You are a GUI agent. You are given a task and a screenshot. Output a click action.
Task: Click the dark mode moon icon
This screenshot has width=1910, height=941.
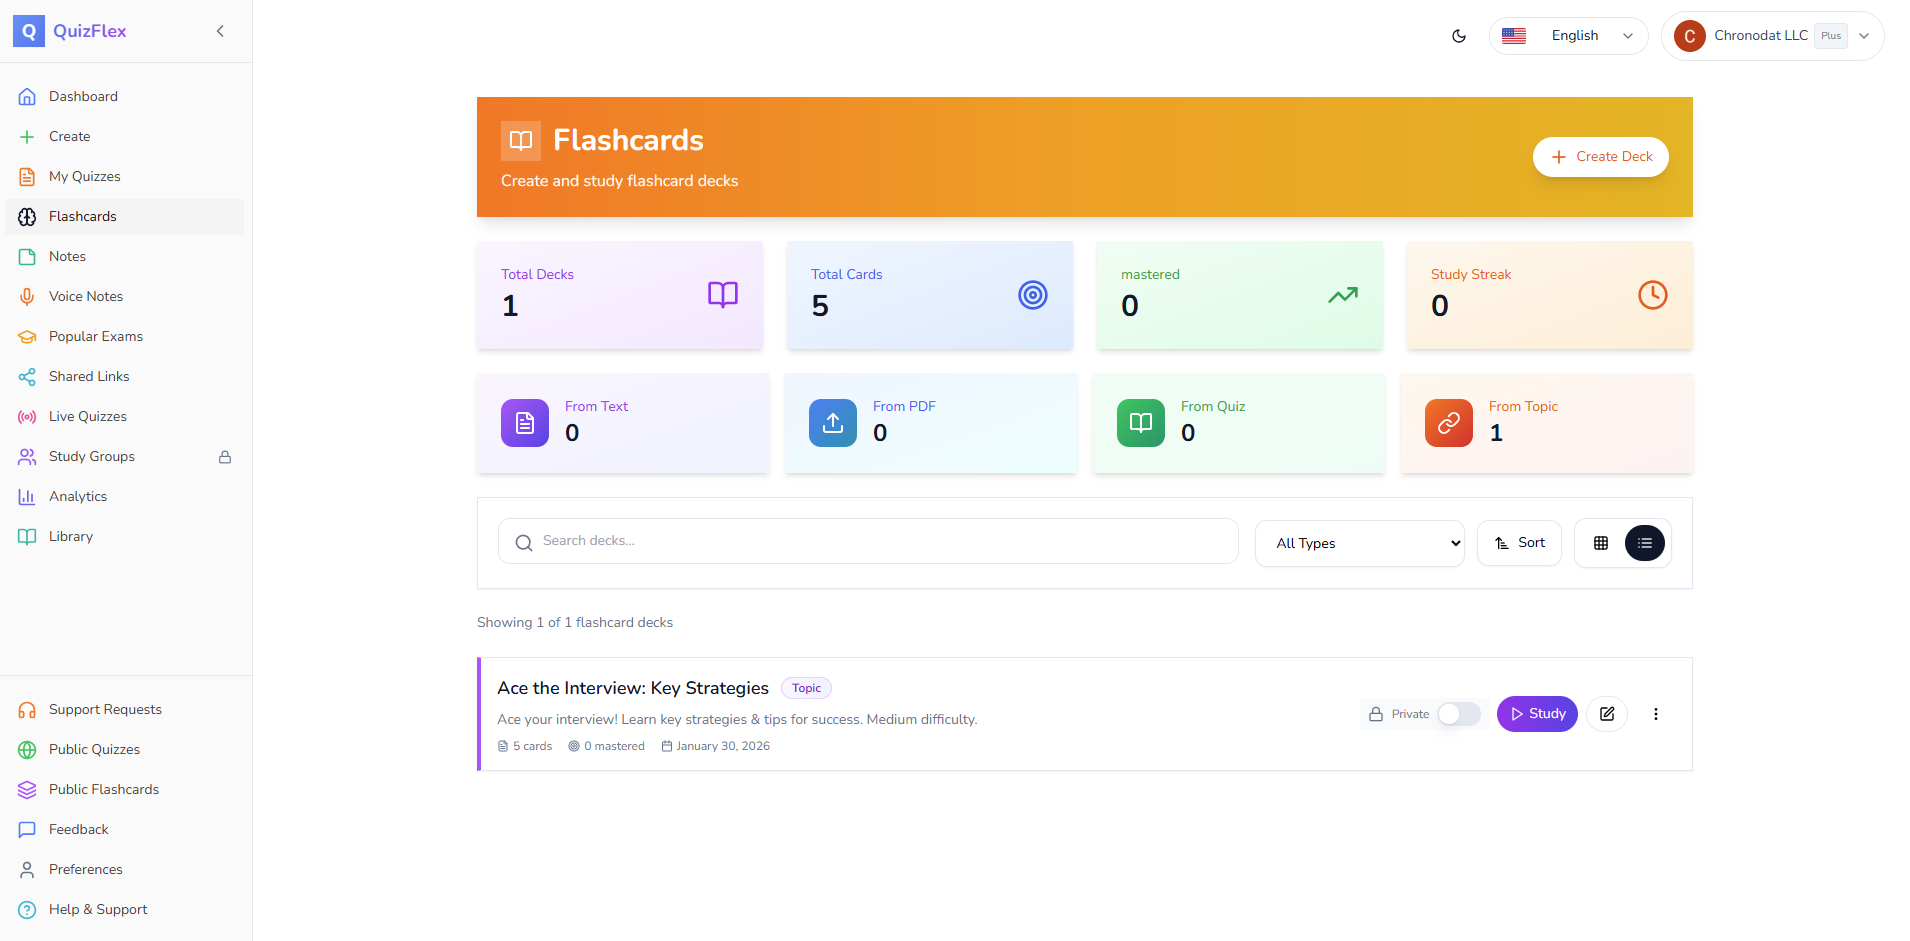point(1459,36)
